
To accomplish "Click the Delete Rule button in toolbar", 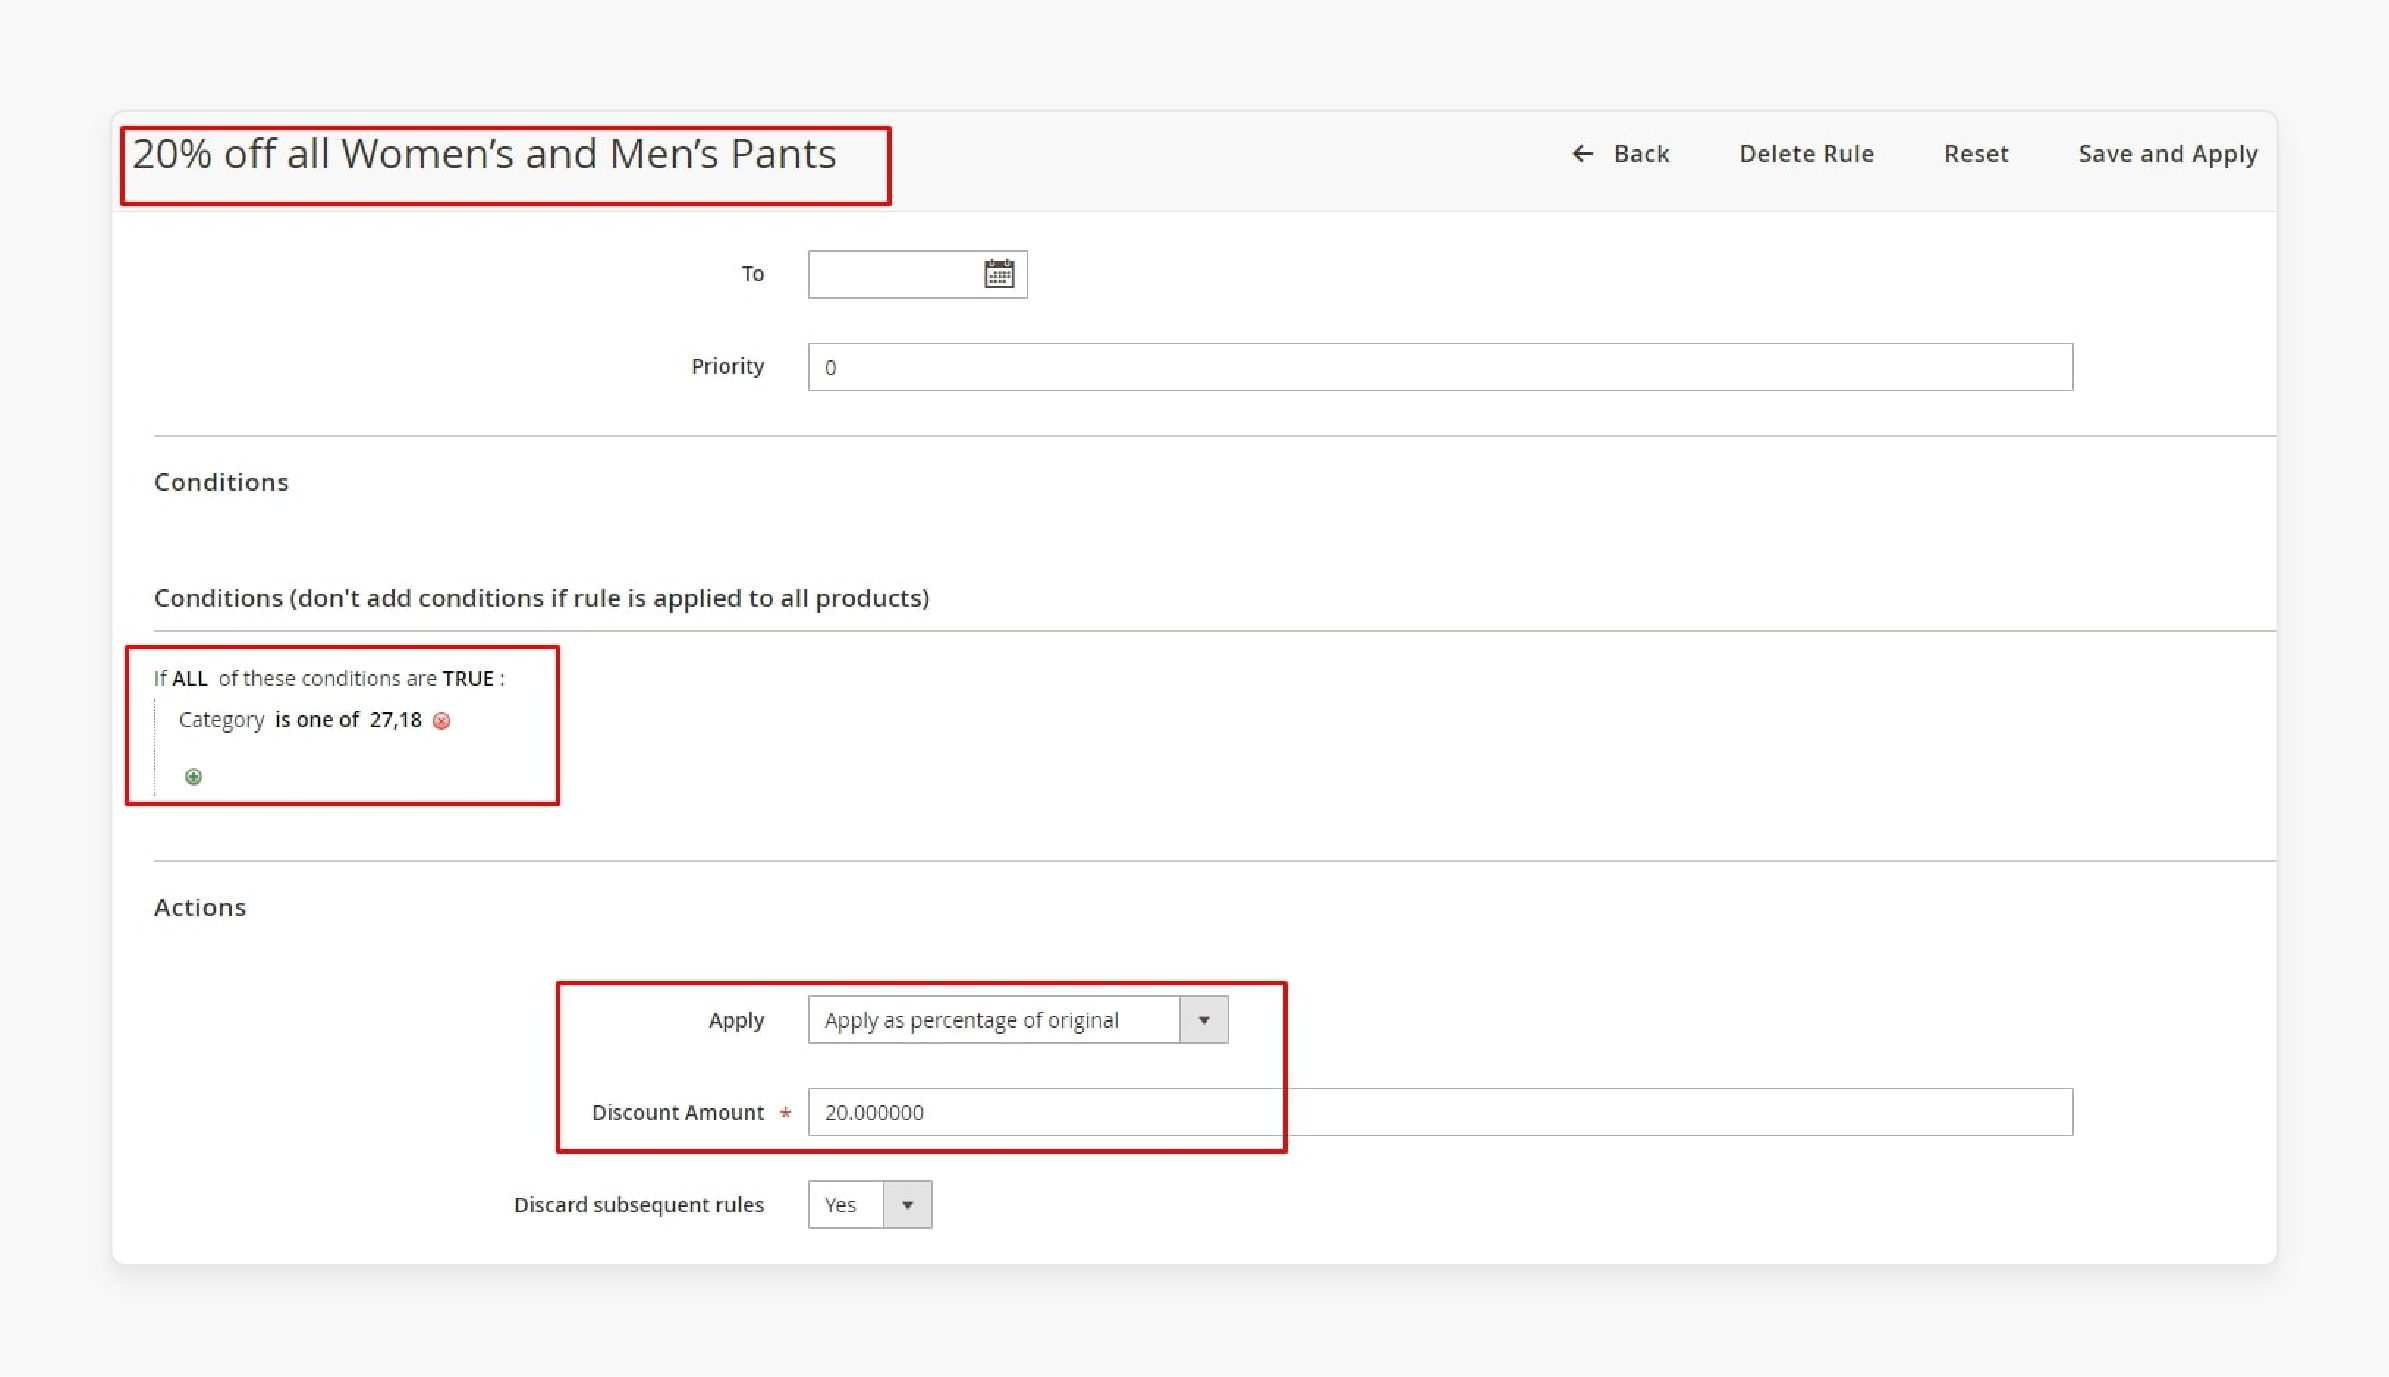I will 1807,153.
